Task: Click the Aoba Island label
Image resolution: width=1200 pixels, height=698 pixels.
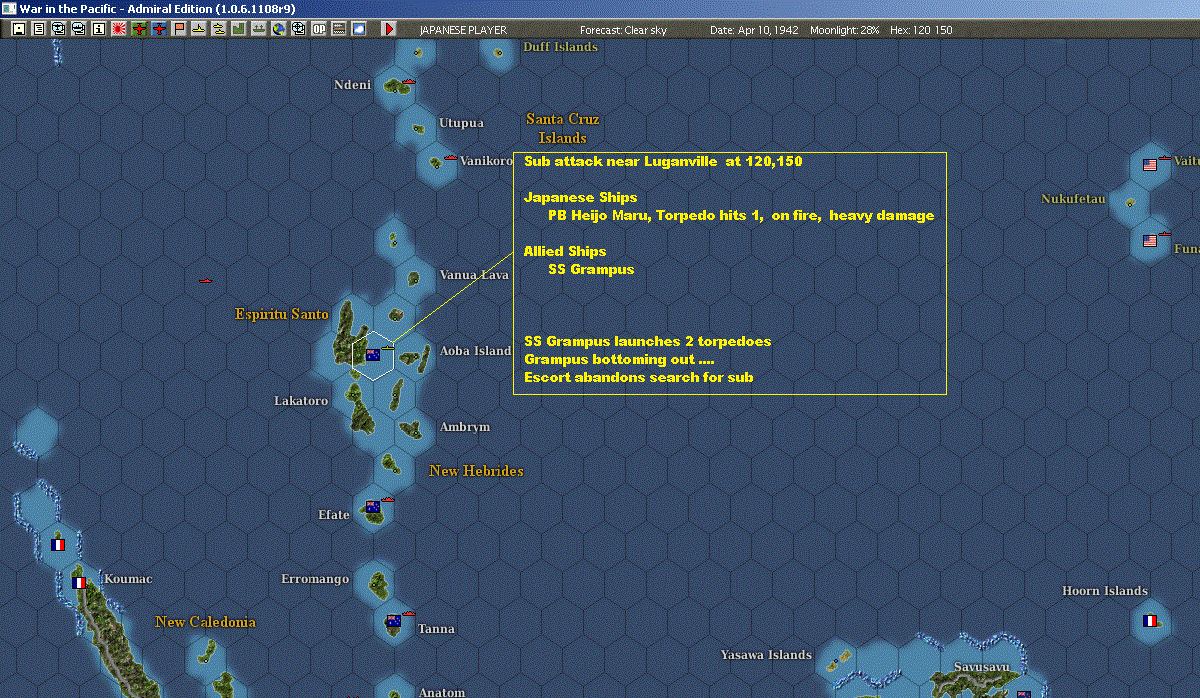Action: tap(476, 351)
